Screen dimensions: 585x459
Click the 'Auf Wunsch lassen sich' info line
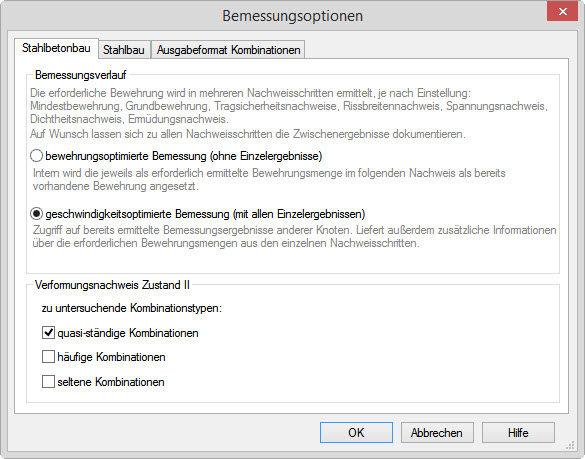(x=248, y=134)
